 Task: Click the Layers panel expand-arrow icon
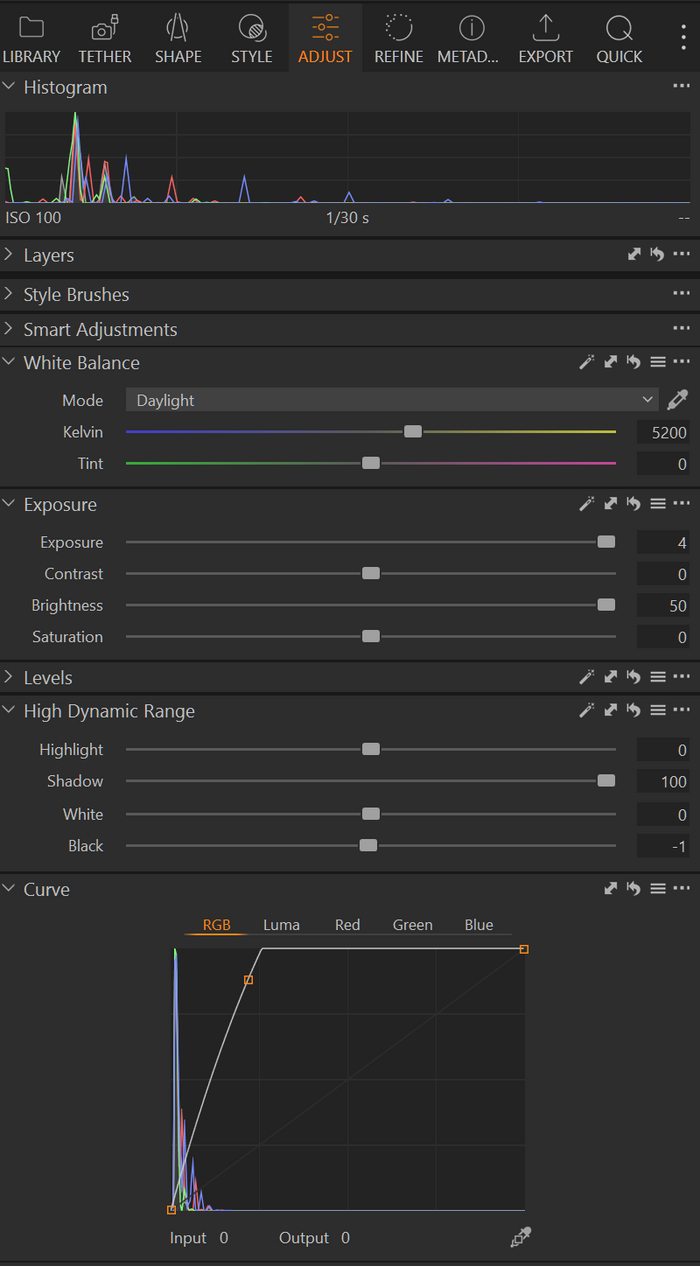(x=634, y=255)
